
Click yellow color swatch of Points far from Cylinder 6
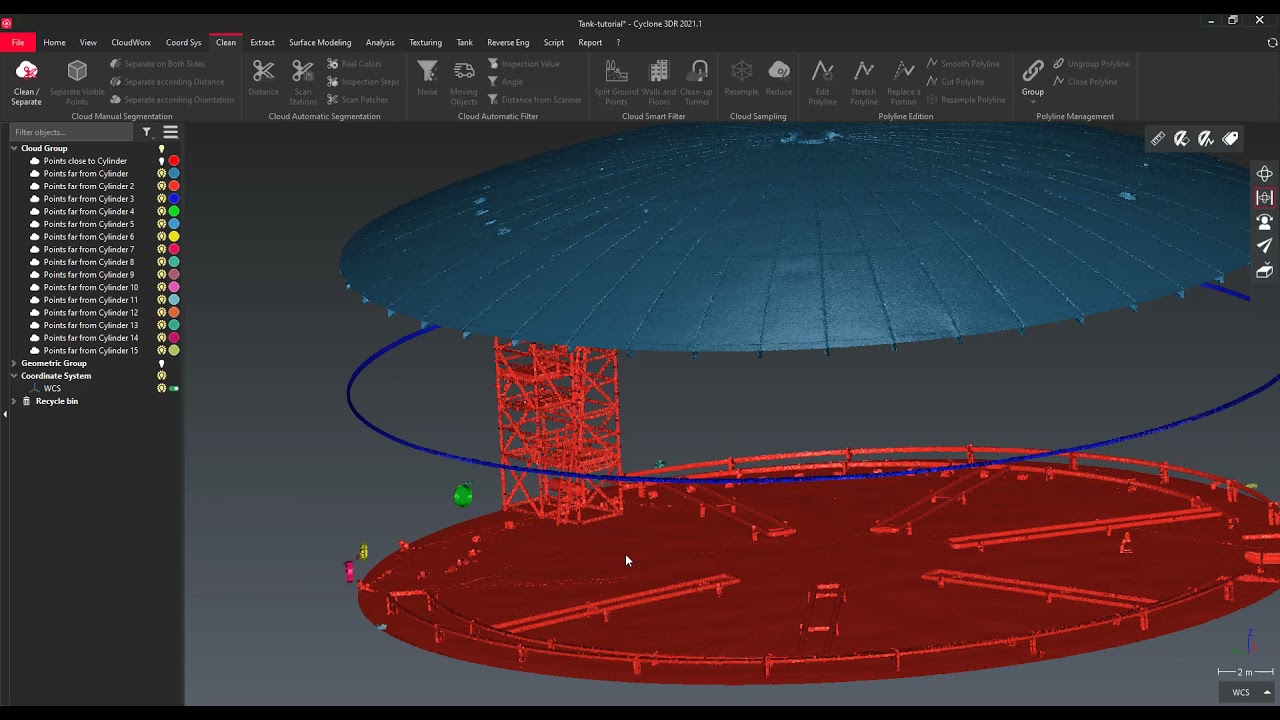click(174, 237)
